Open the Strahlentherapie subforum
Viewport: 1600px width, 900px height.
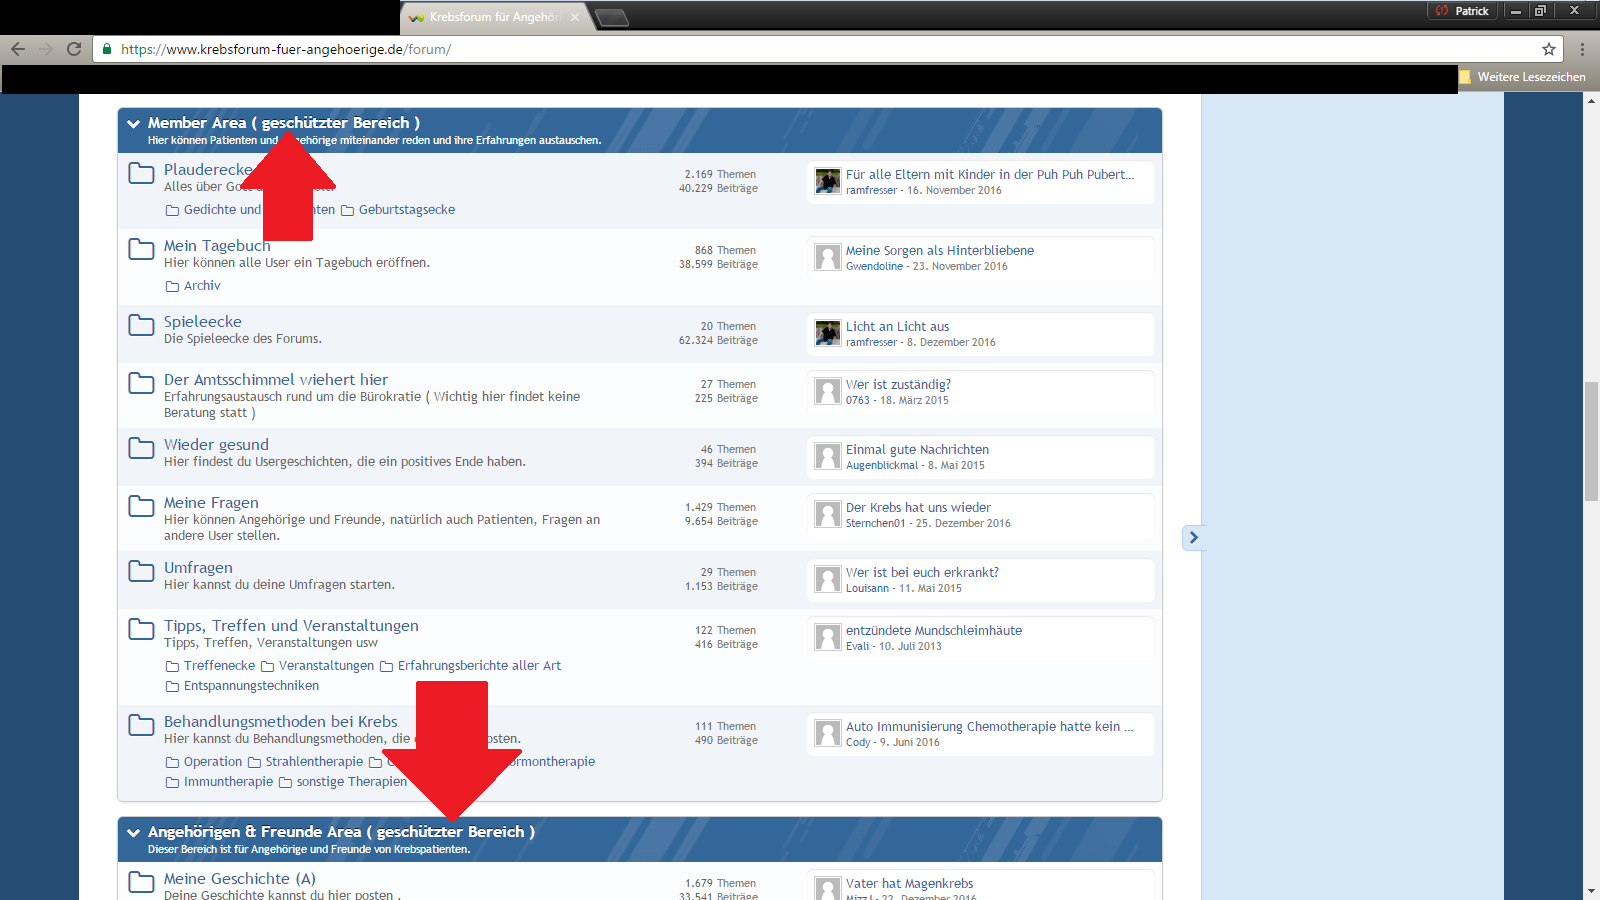click(314, 762)
